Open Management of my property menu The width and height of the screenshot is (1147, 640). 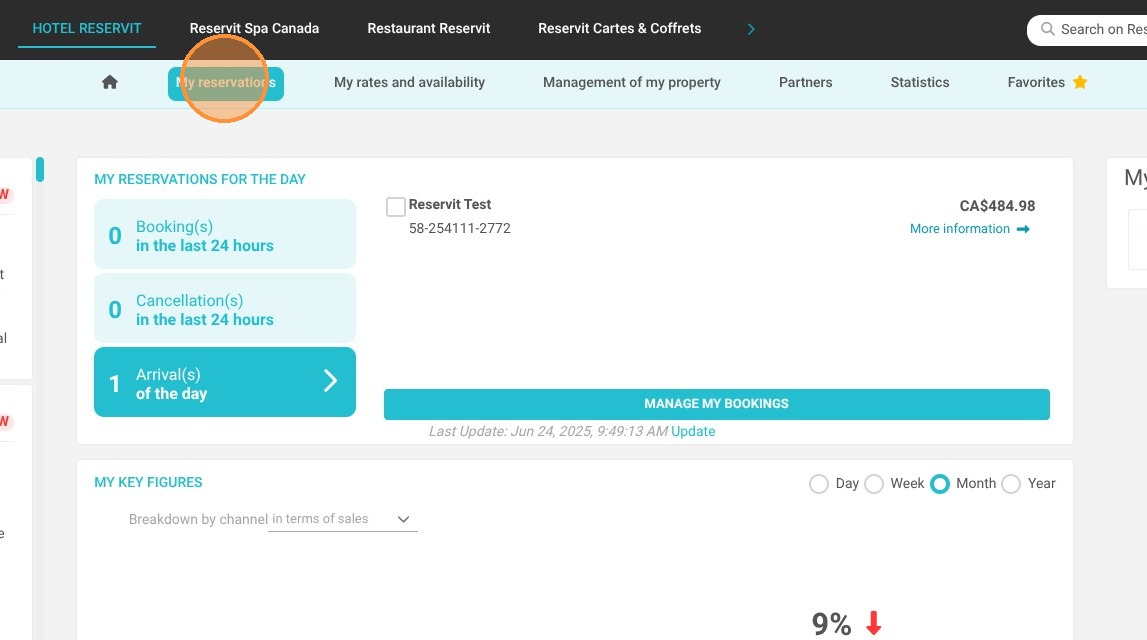point(632,83)
